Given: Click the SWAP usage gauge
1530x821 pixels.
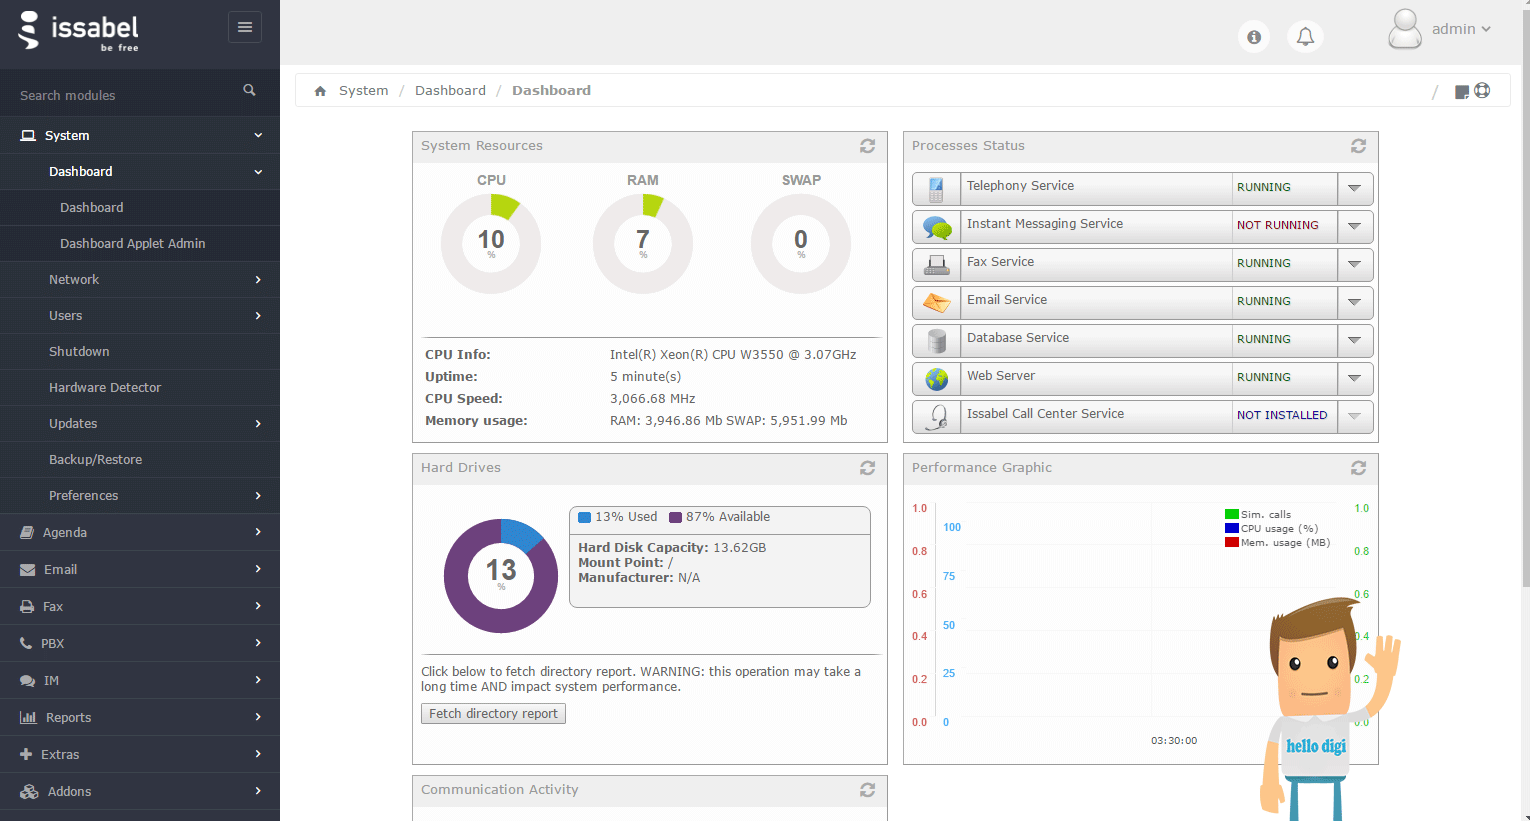Looking at the screenshot, I should pyautogui.click(x=801, y=244).
